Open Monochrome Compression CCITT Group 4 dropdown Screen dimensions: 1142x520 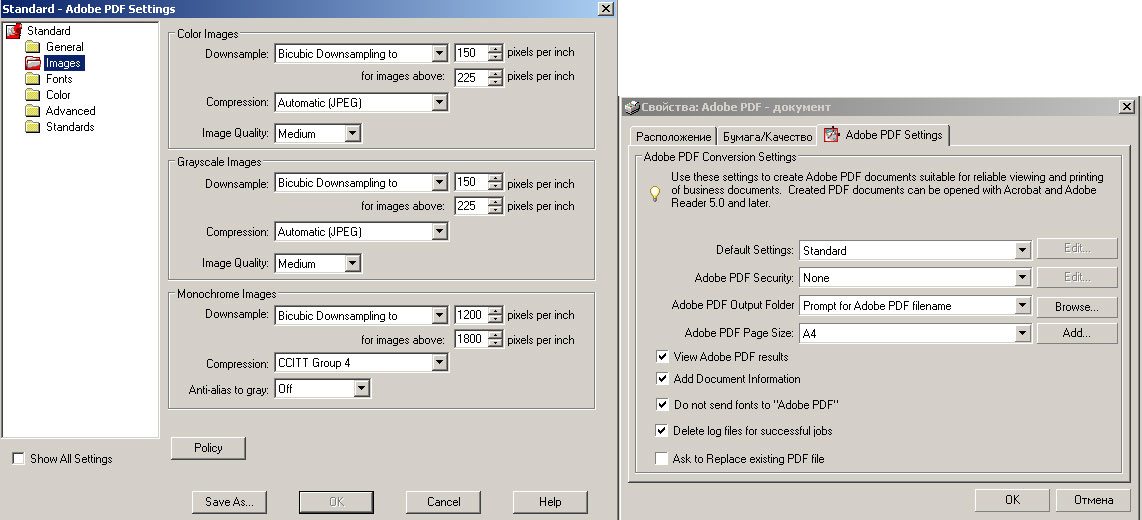click(x=439, y=363)
